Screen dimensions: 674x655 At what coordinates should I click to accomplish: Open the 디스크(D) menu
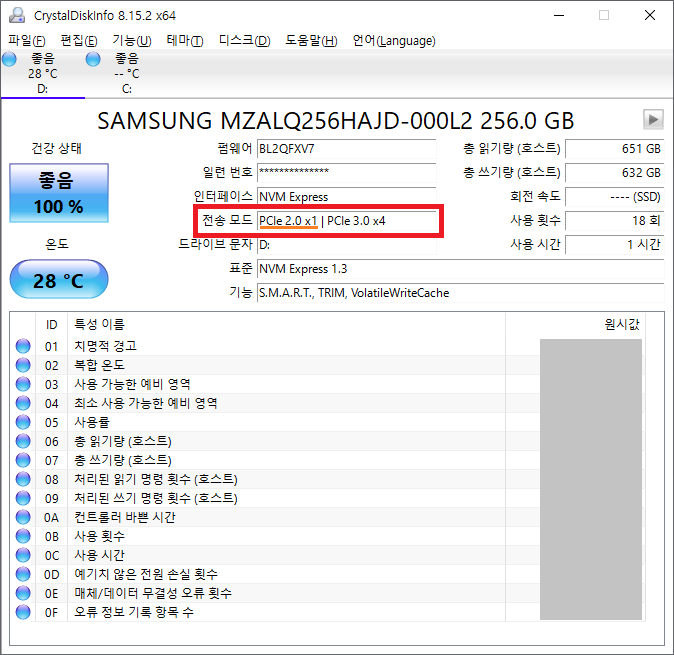(x=245, y=40)
